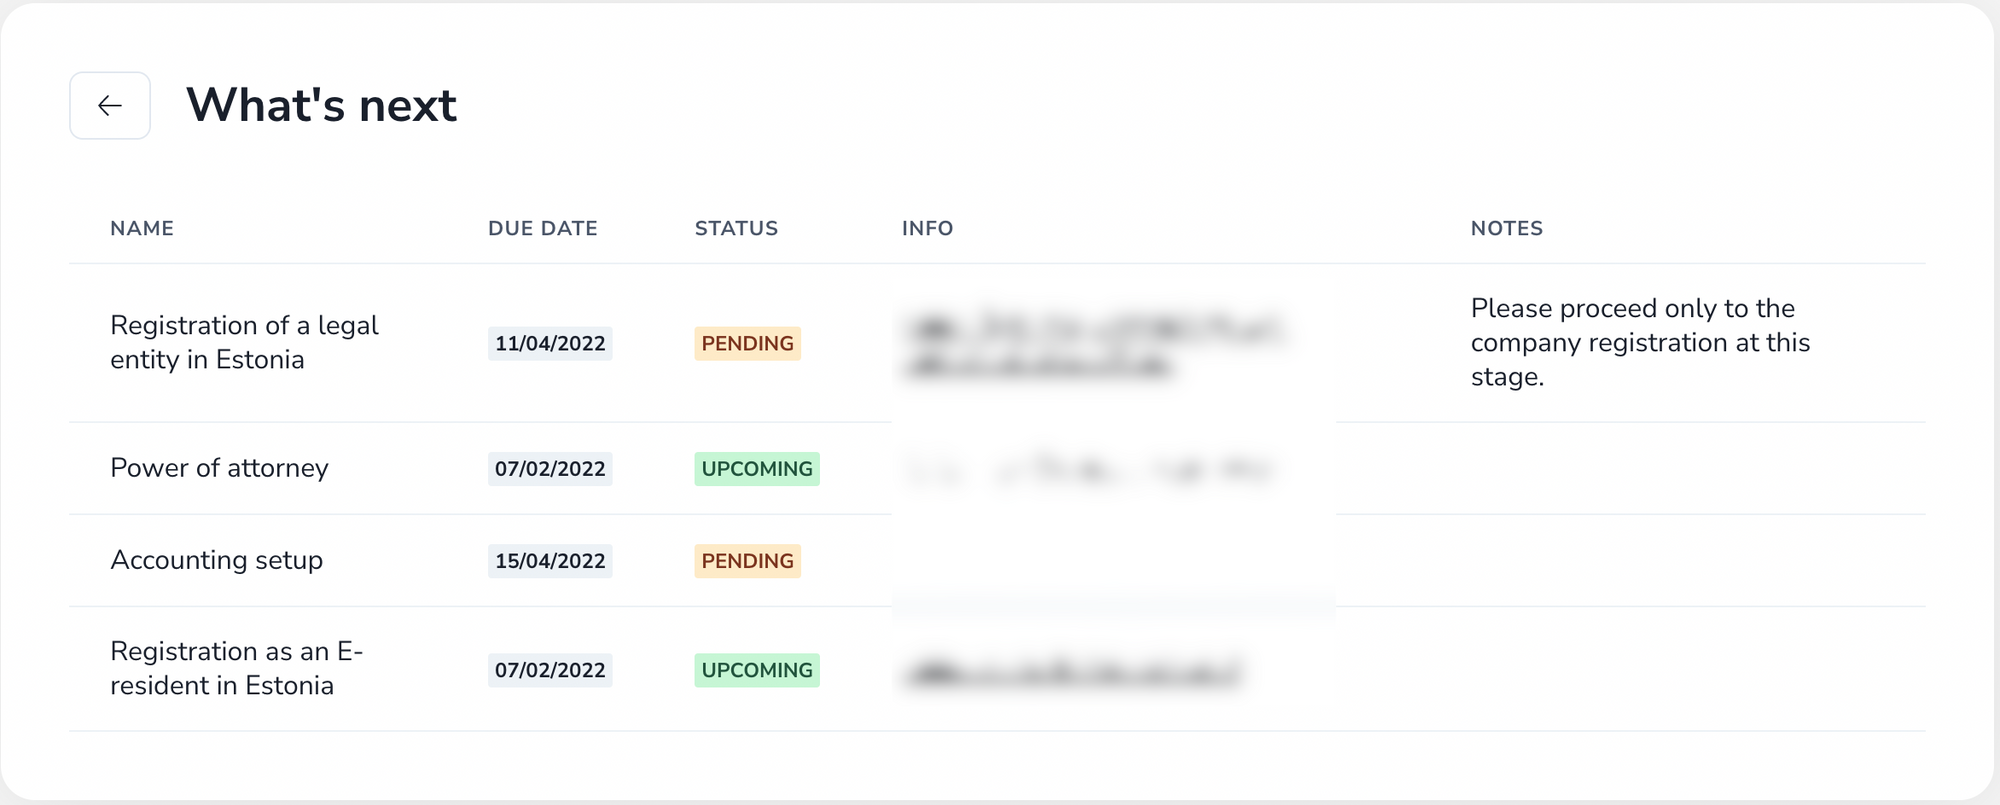Select the 'Power of attorney' task

[219, 468]
